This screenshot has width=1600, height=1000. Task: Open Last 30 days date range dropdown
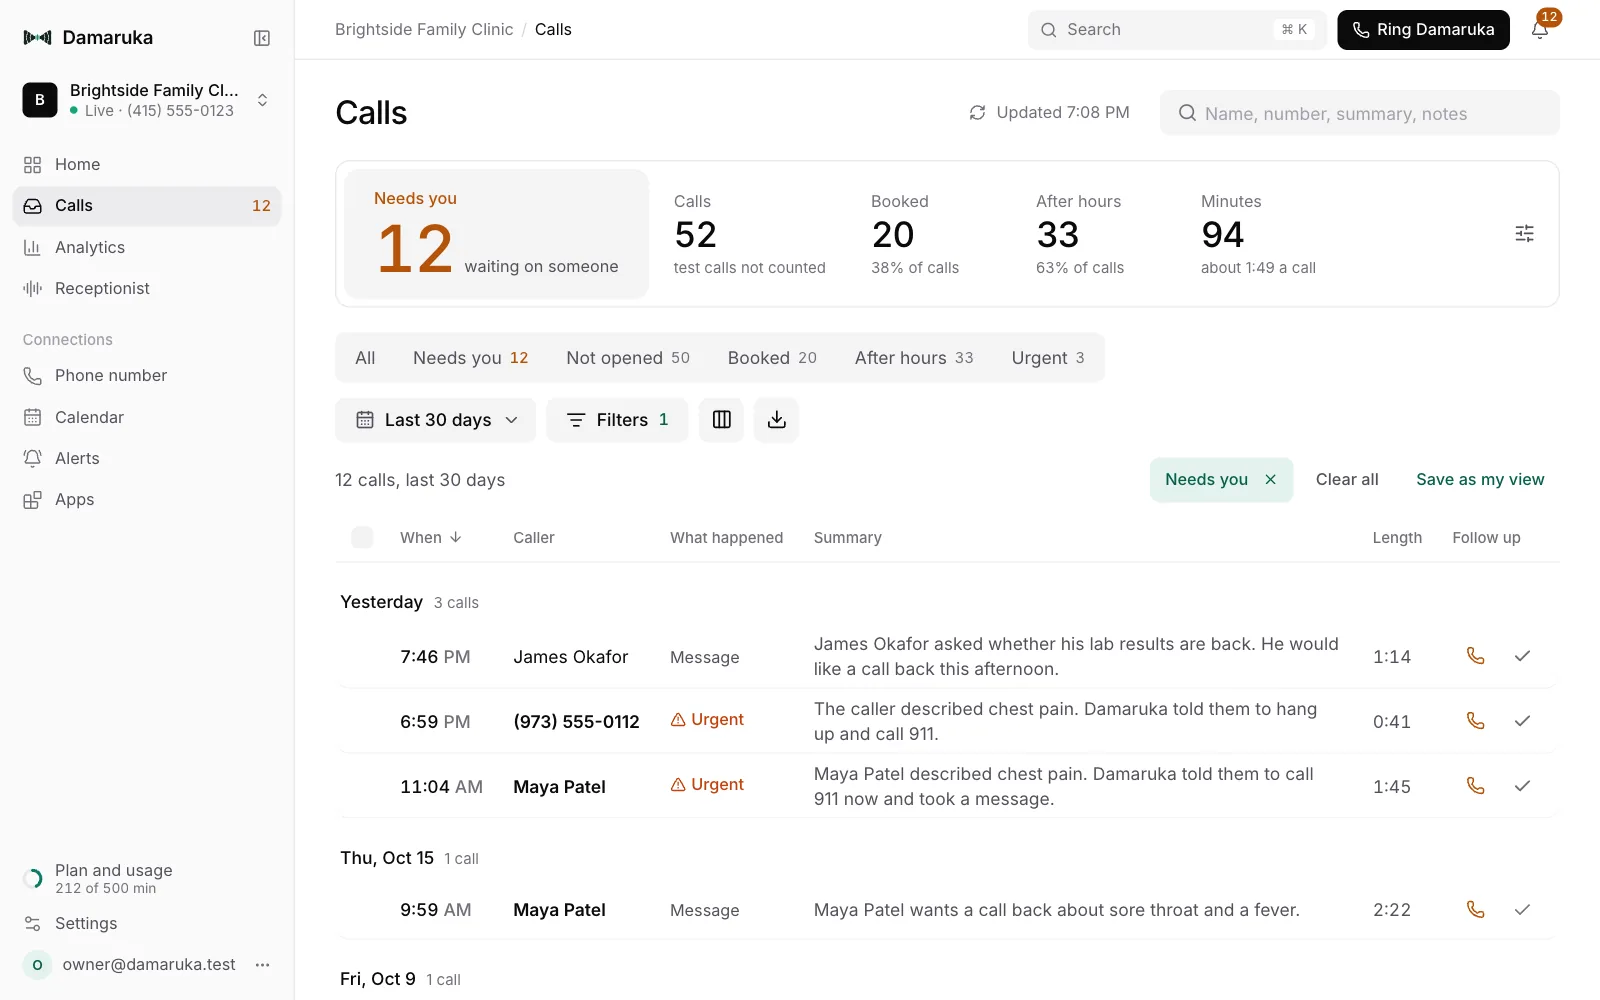point(436,420)
